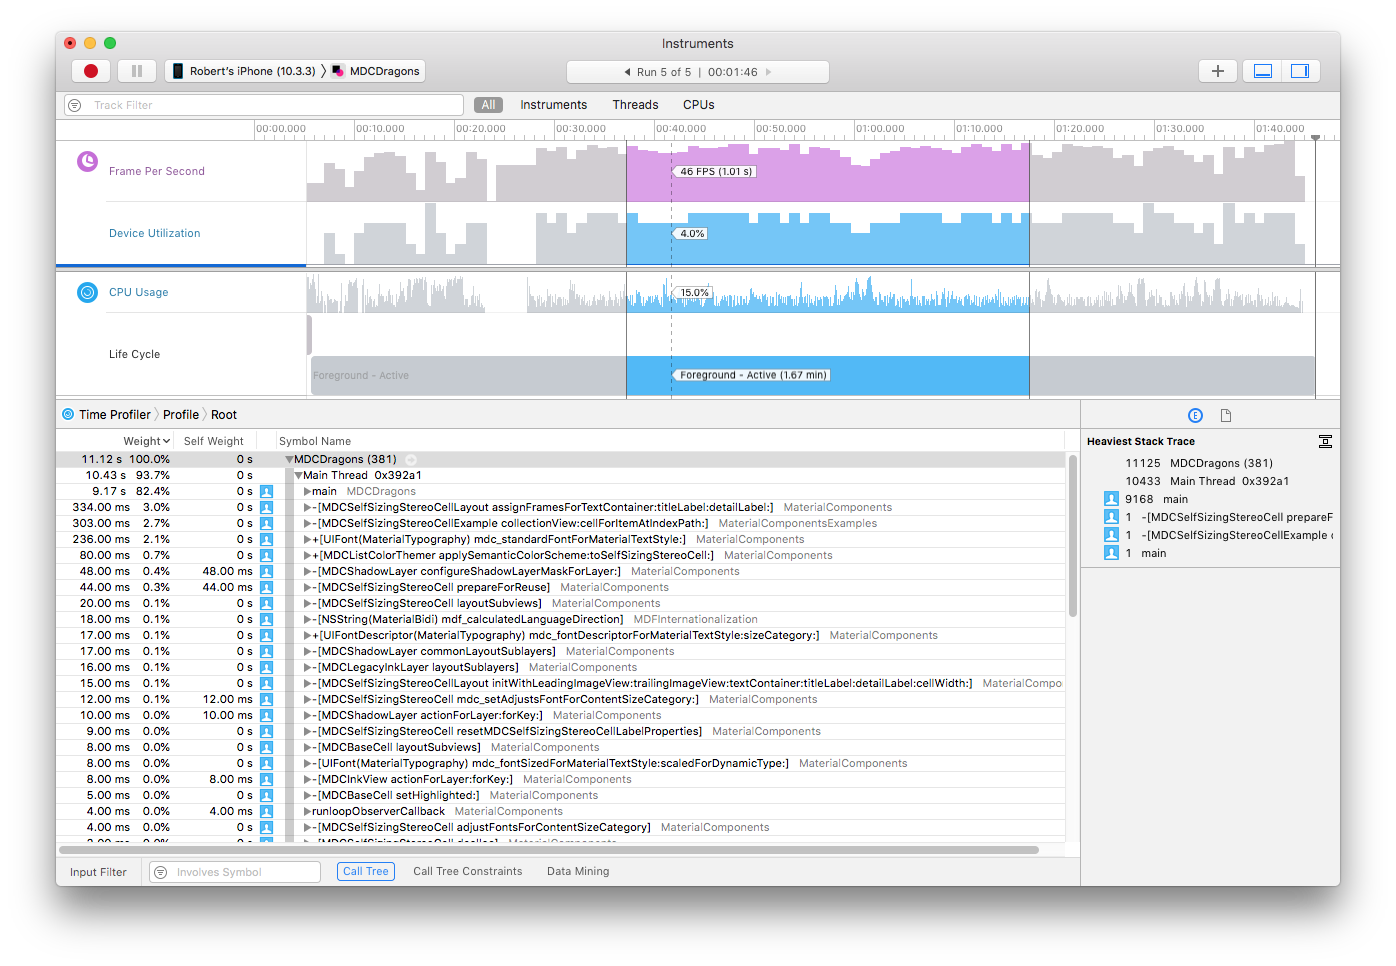Viewport: 1396px width, 966px height.
Task: Sort by Self Weight column header
Action: point(213,441)
